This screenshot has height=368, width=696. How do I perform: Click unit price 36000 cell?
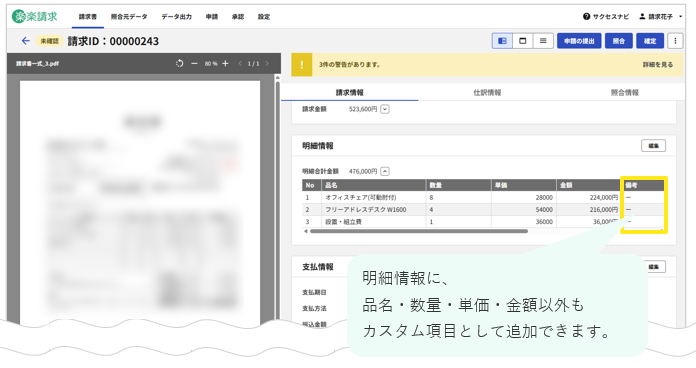point(524,222)
